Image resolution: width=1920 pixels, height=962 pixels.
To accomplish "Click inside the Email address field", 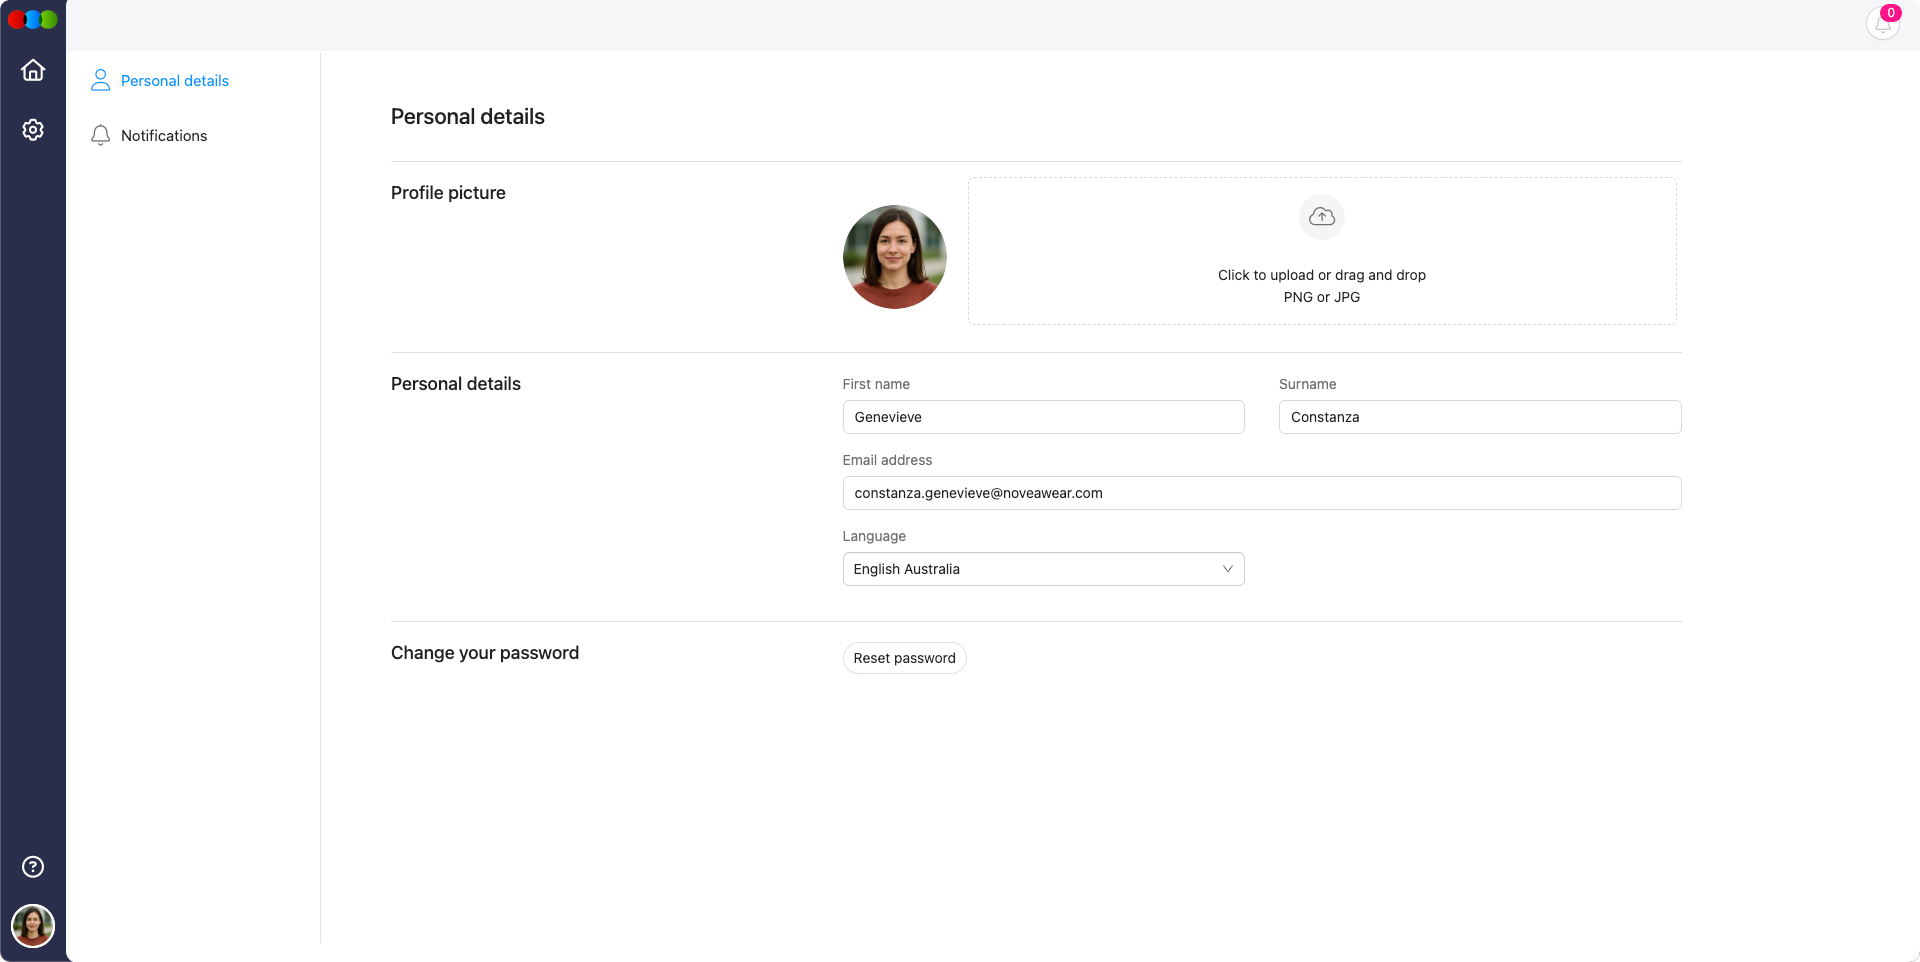I will click(1261, 493).
